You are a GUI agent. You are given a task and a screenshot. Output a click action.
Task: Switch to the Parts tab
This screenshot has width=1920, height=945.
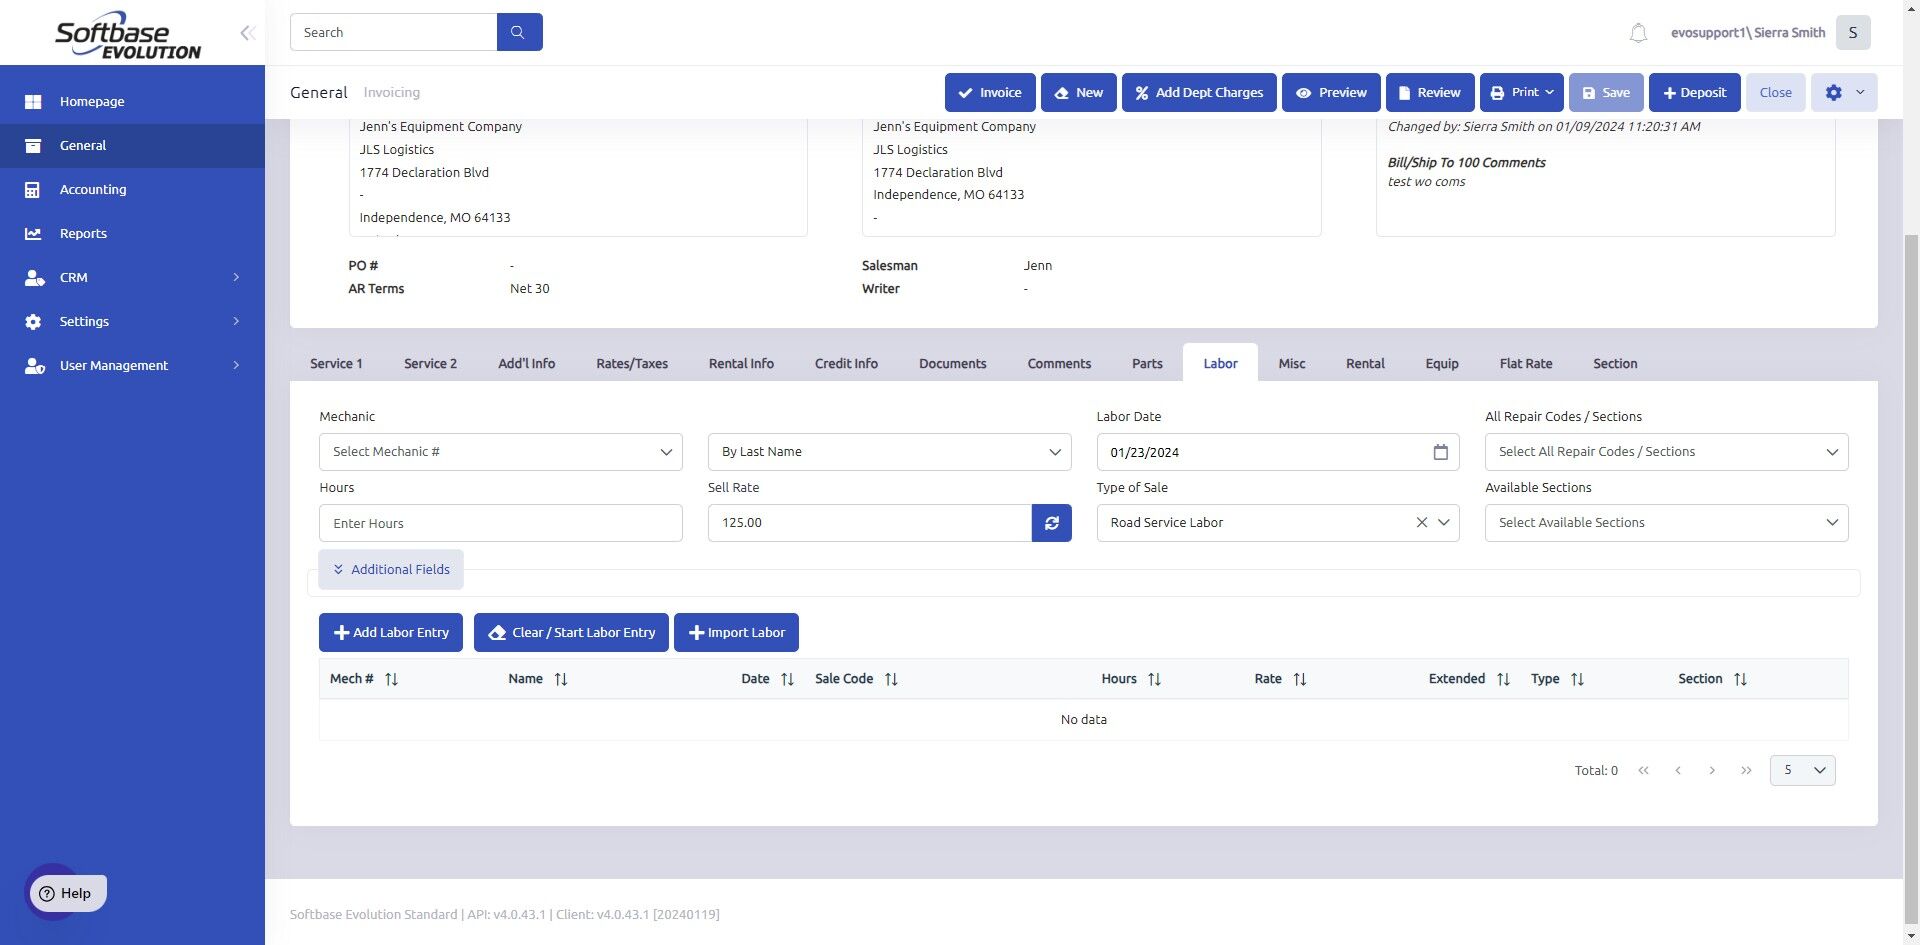pos(1147,363)
